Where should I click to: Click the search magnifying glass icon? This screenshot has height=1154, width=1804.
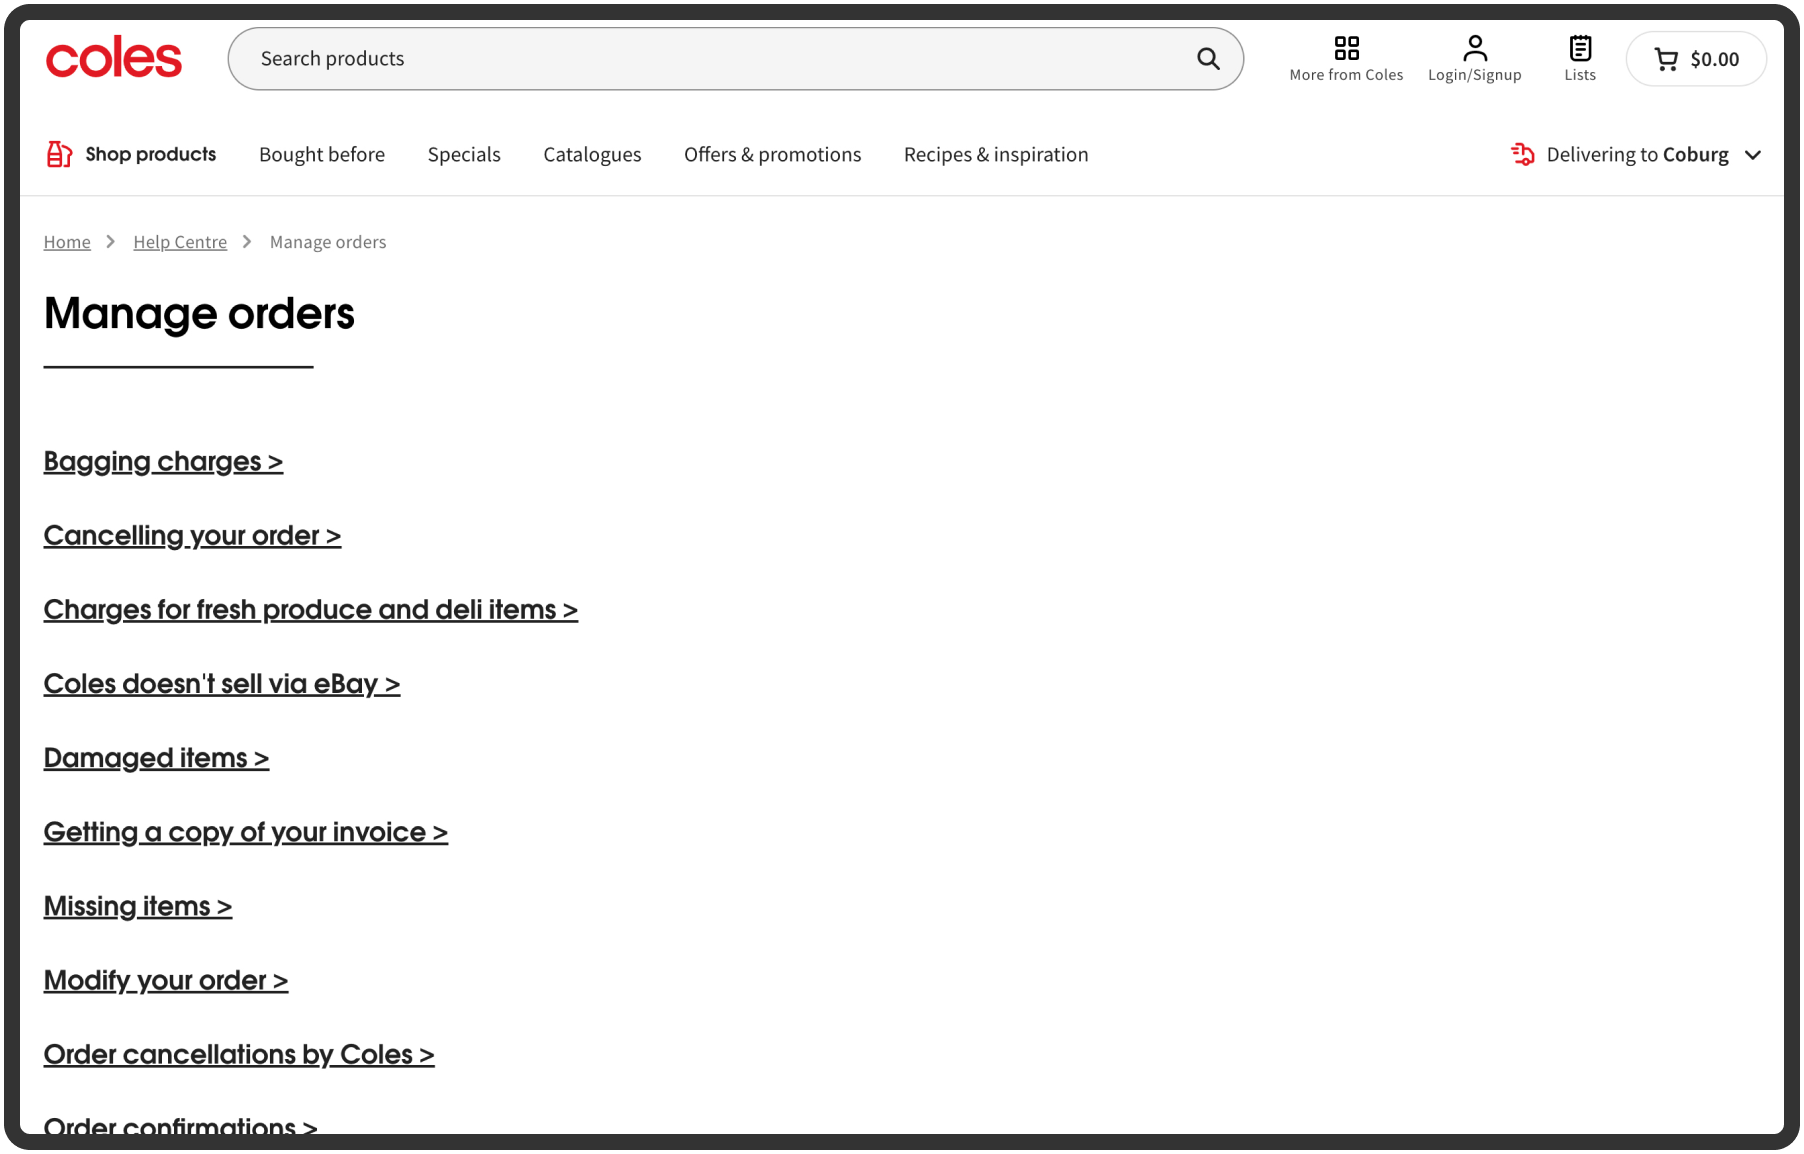1208,58
